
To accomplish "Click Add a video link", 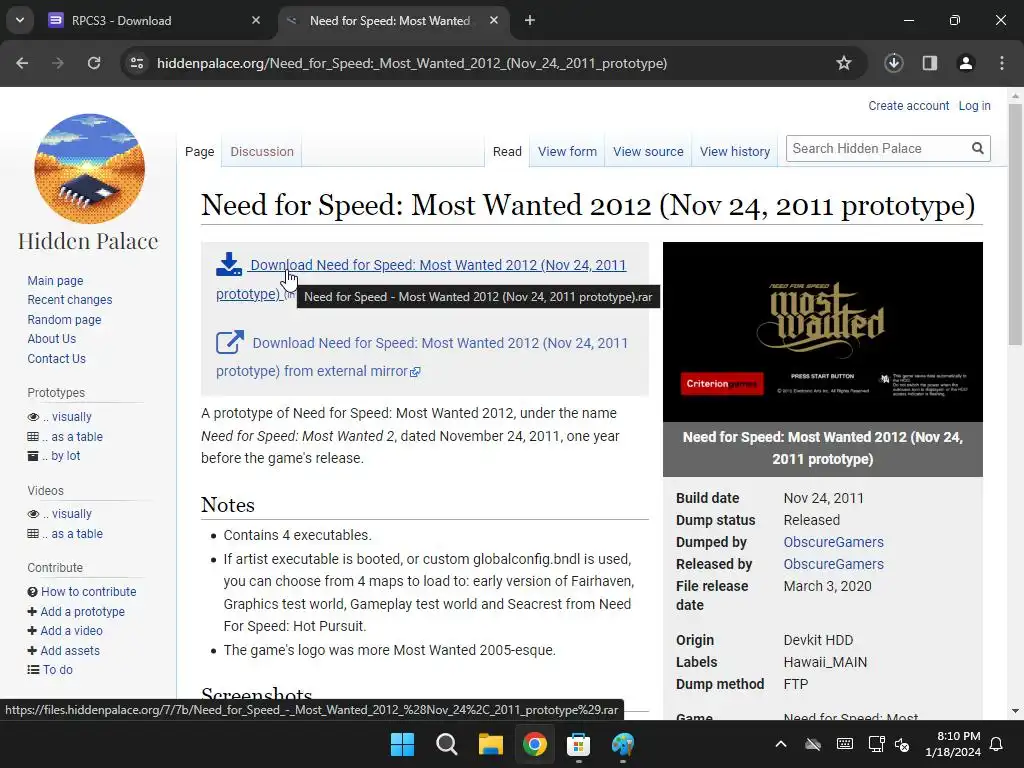I will click(x=71, y=631).
